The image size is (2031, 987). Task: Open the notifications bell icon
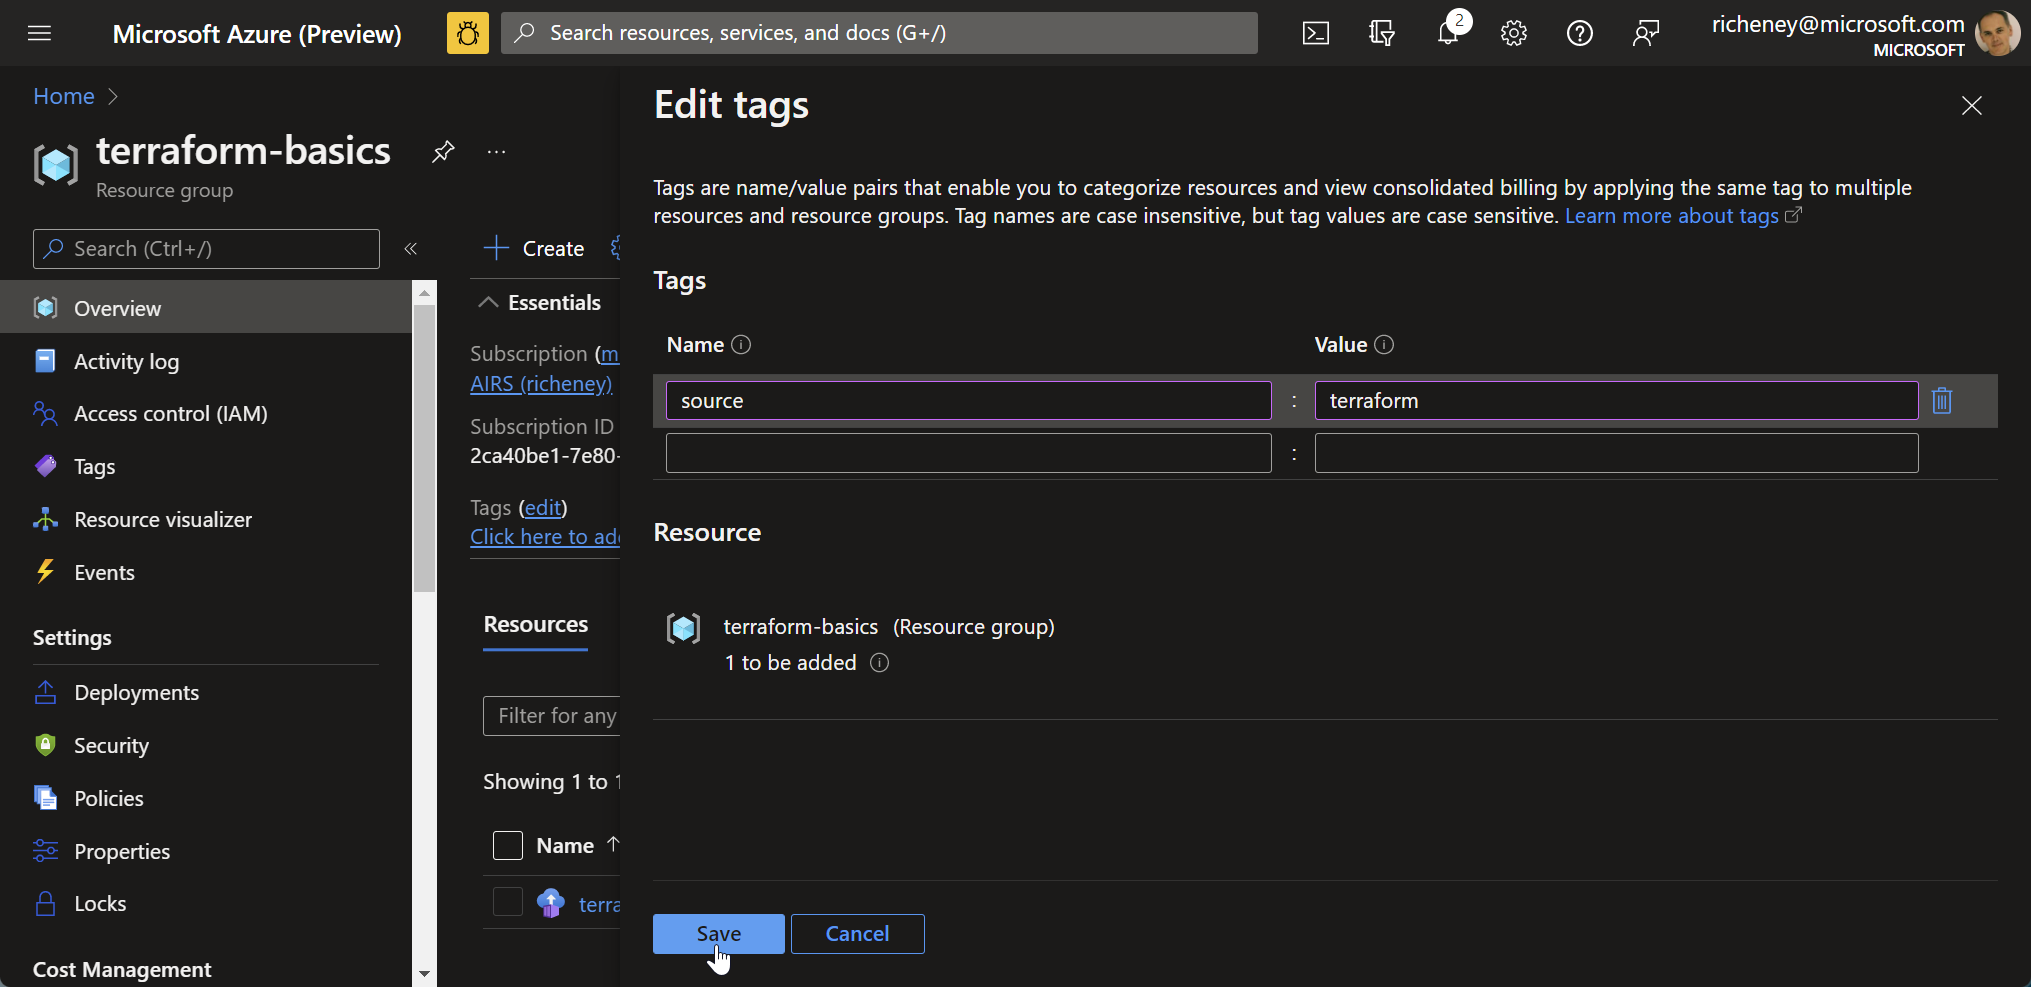click(1447, 34)
